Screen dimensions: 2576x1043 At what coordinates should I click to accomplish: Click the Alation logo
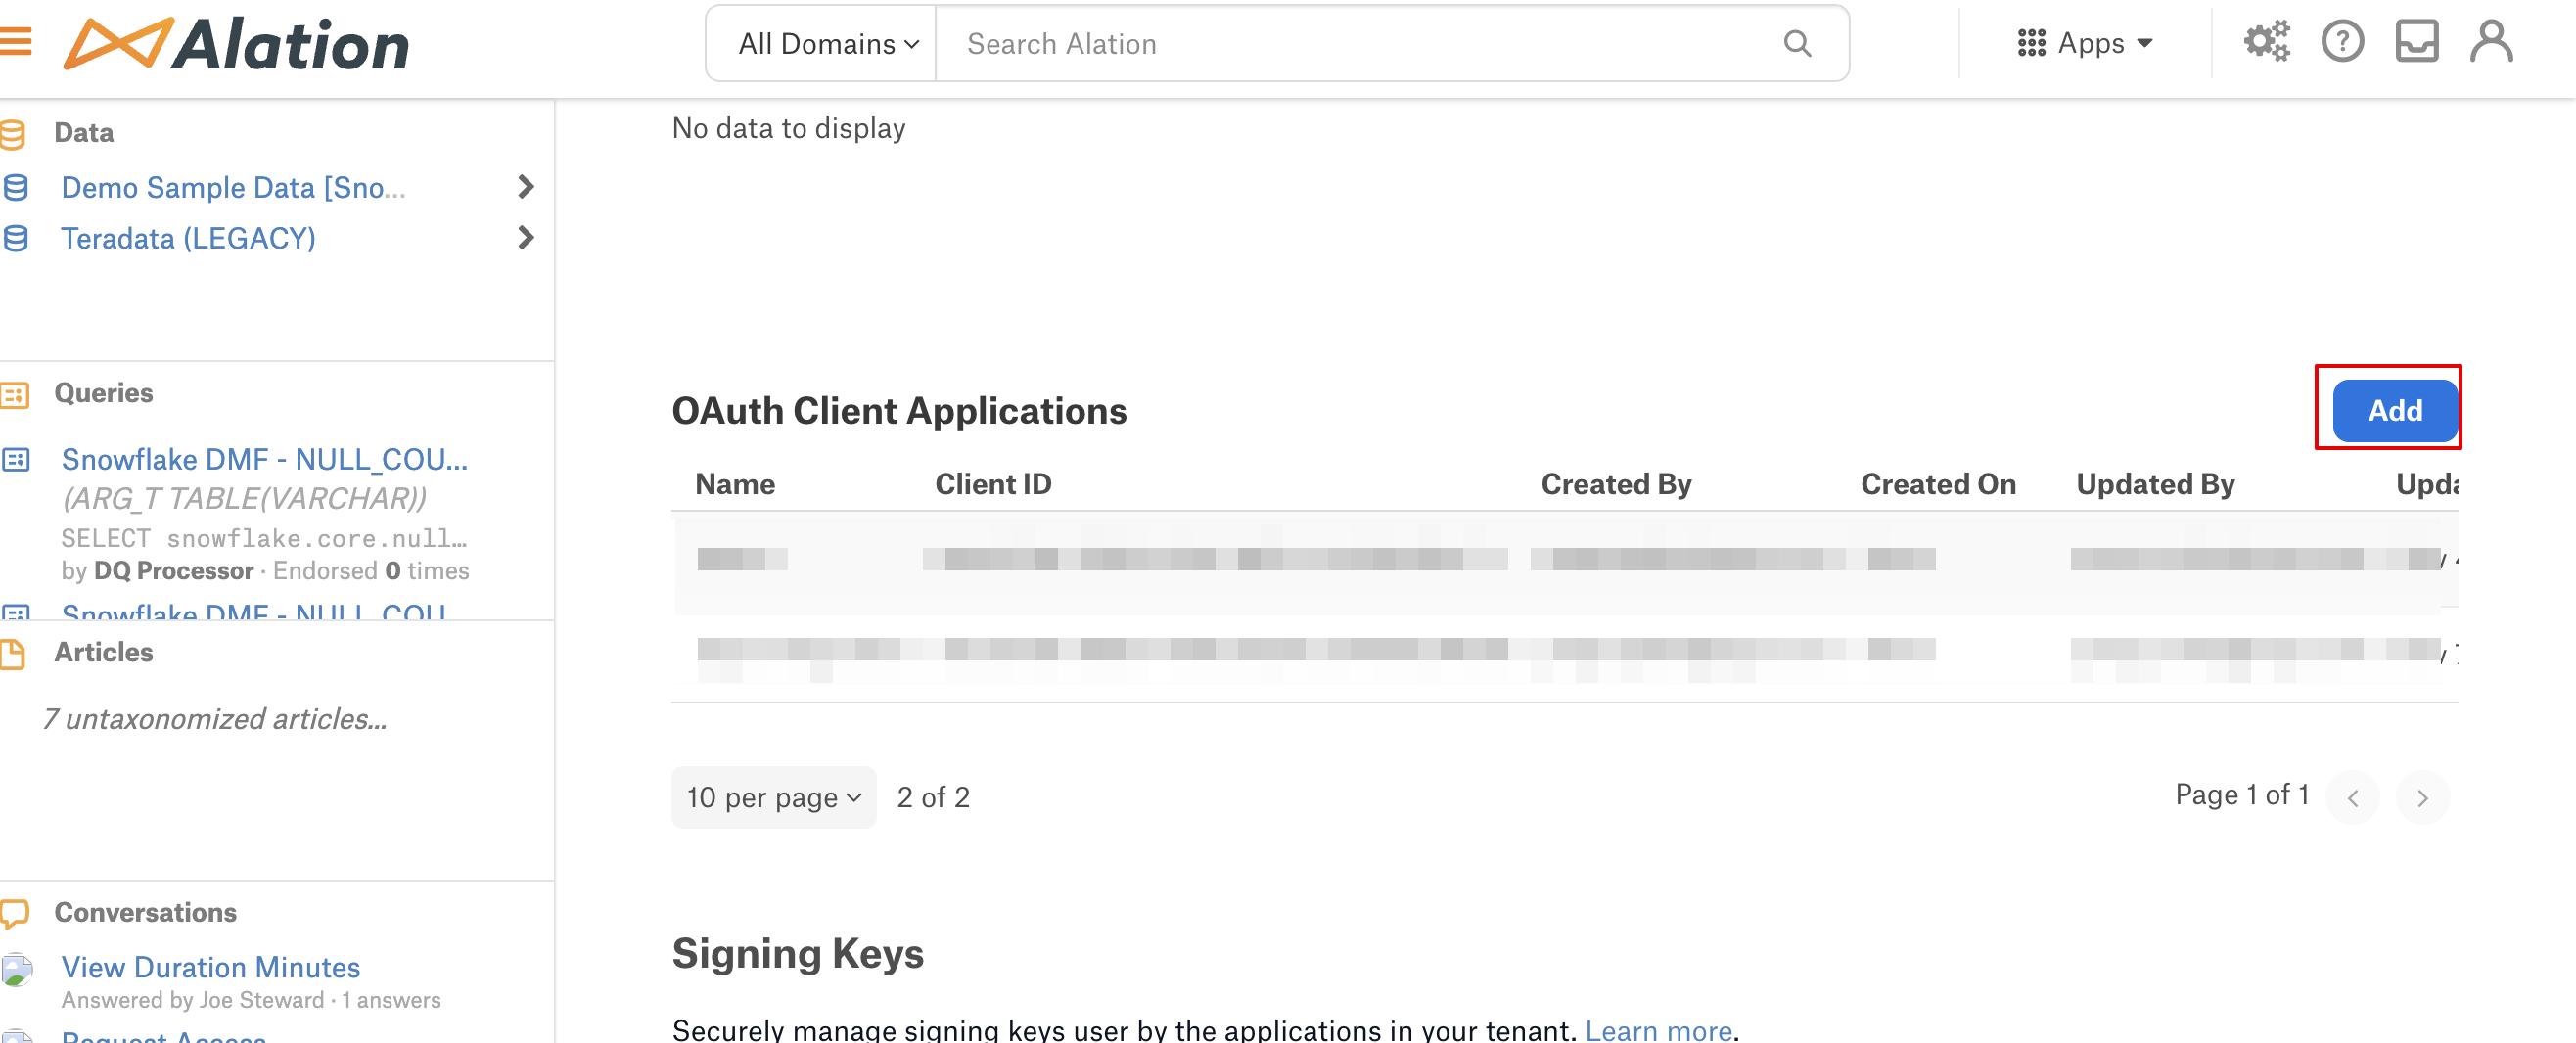[x=237, y=45]
